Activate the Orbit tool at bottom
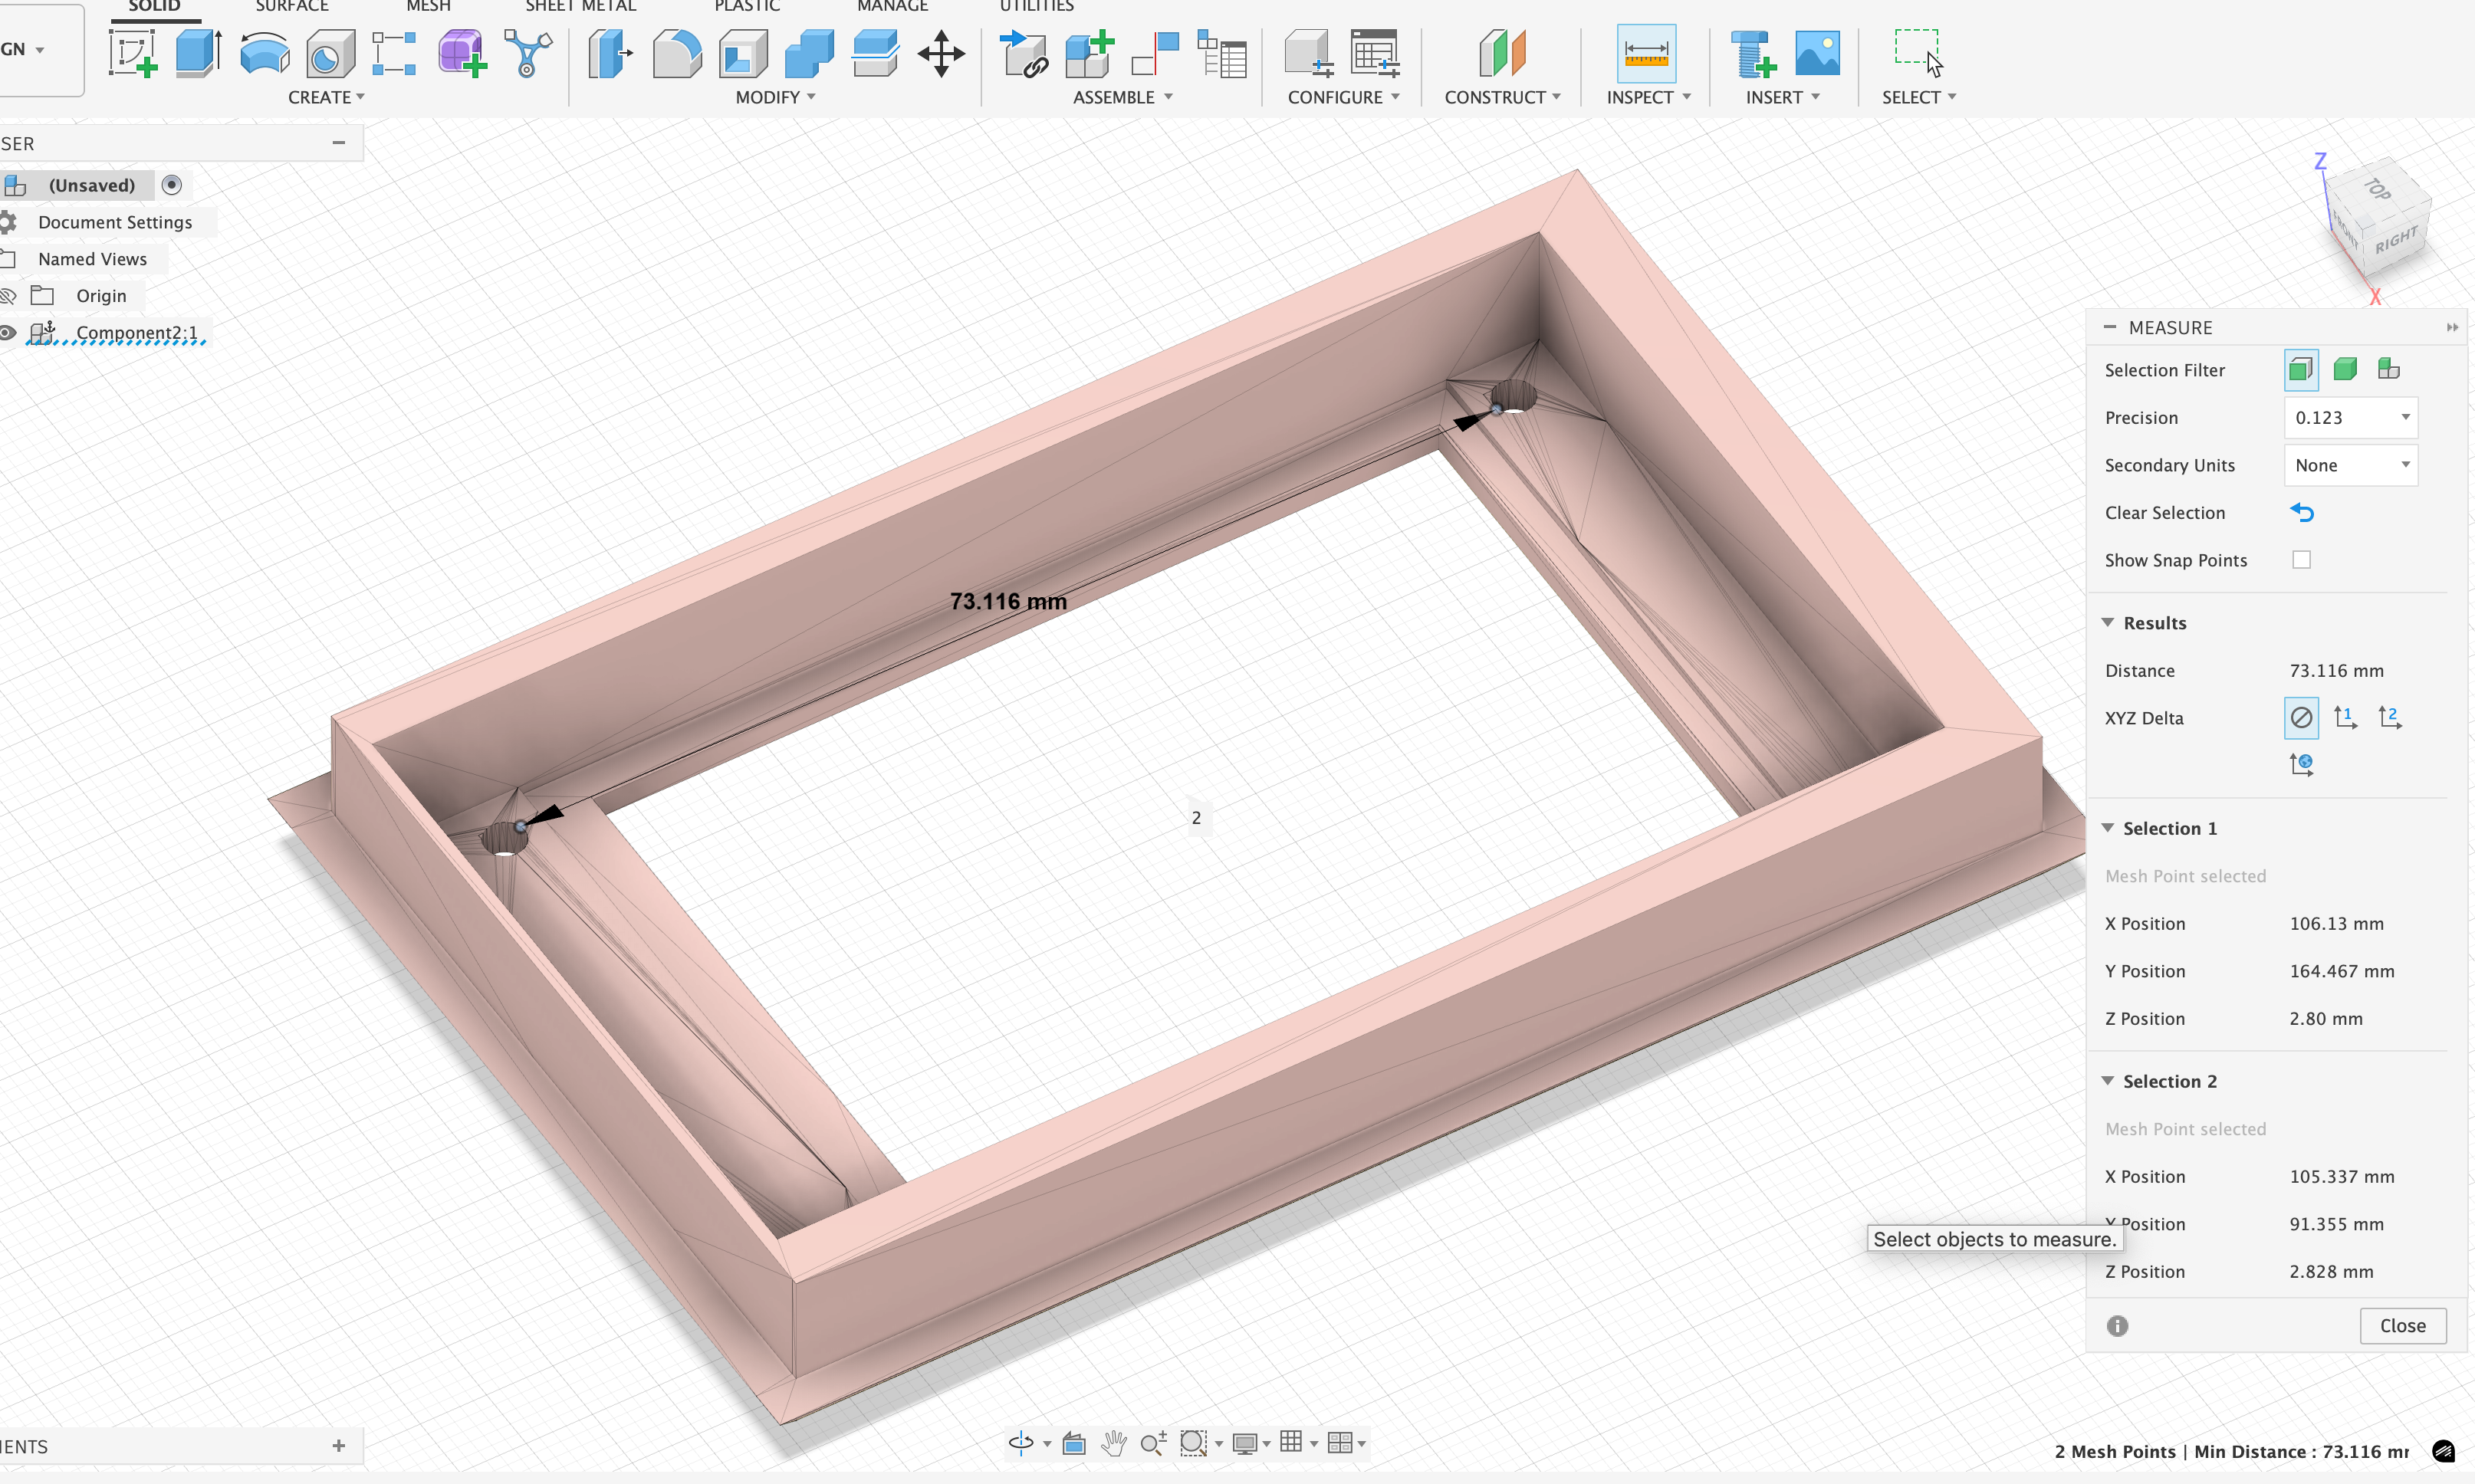This screenshot has height=1484, width=2475. point(1022,1443)
